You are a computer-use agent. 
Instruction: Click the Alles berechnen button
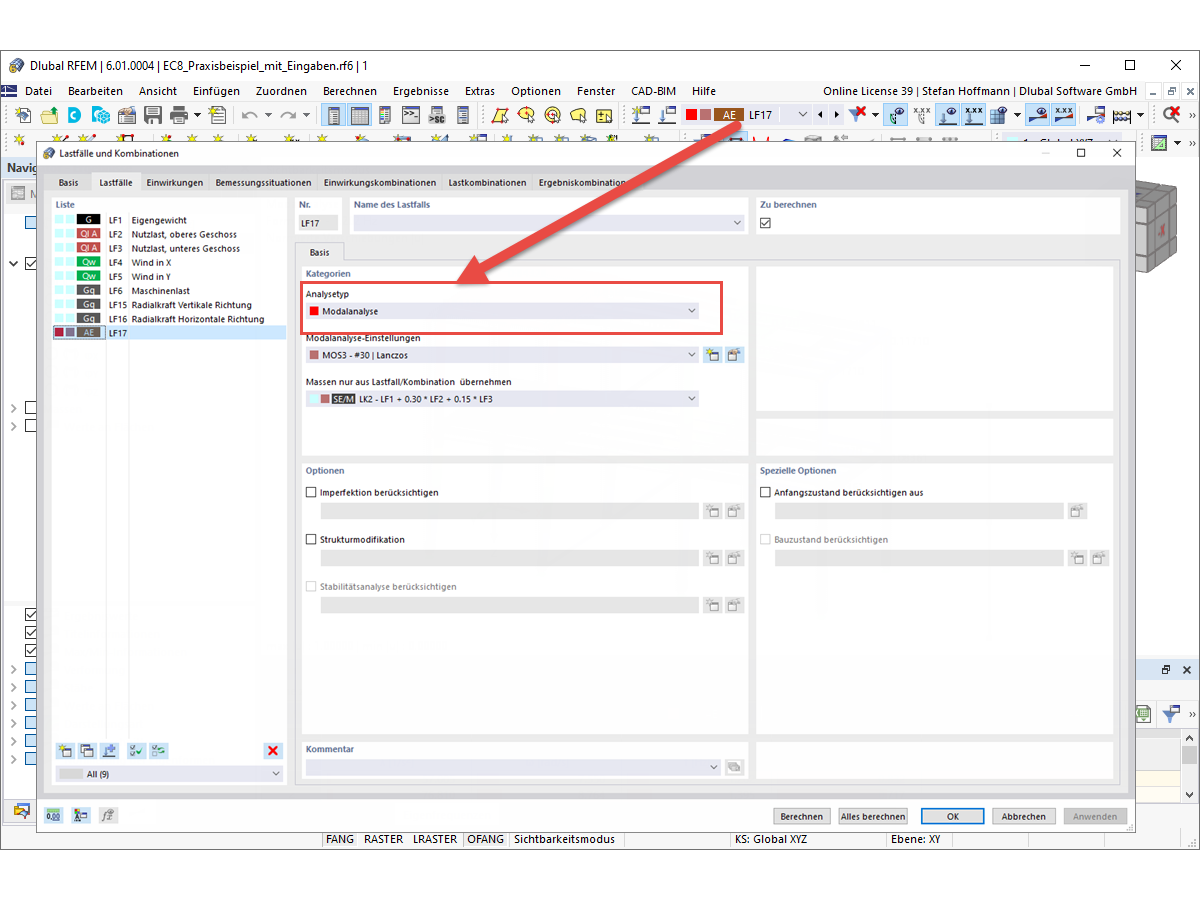point(872,815)
